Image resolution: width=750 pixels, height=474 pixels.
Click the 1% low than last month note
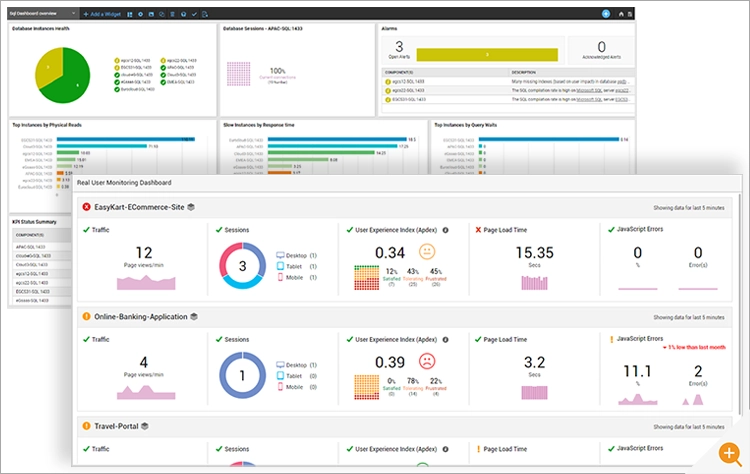(x=694, y=347)
